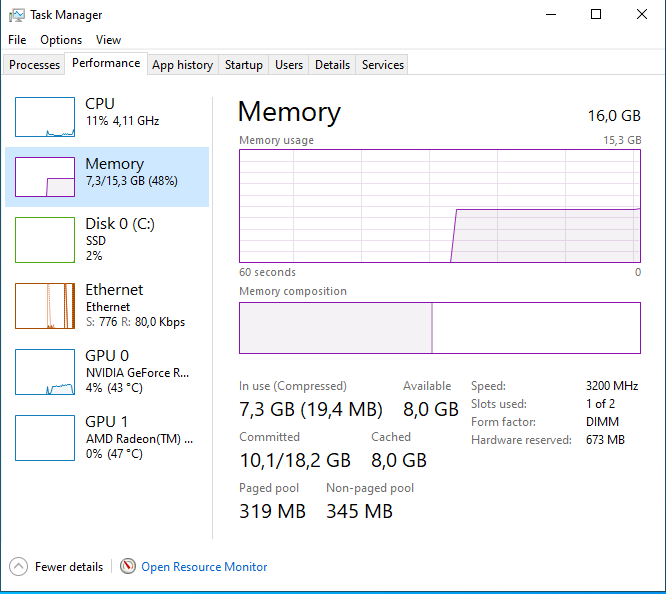Screen dimensions: 666x594
Task: Select the GPU 0 NVIDIA graph thumbnail
Action: [x=45, y=372]
